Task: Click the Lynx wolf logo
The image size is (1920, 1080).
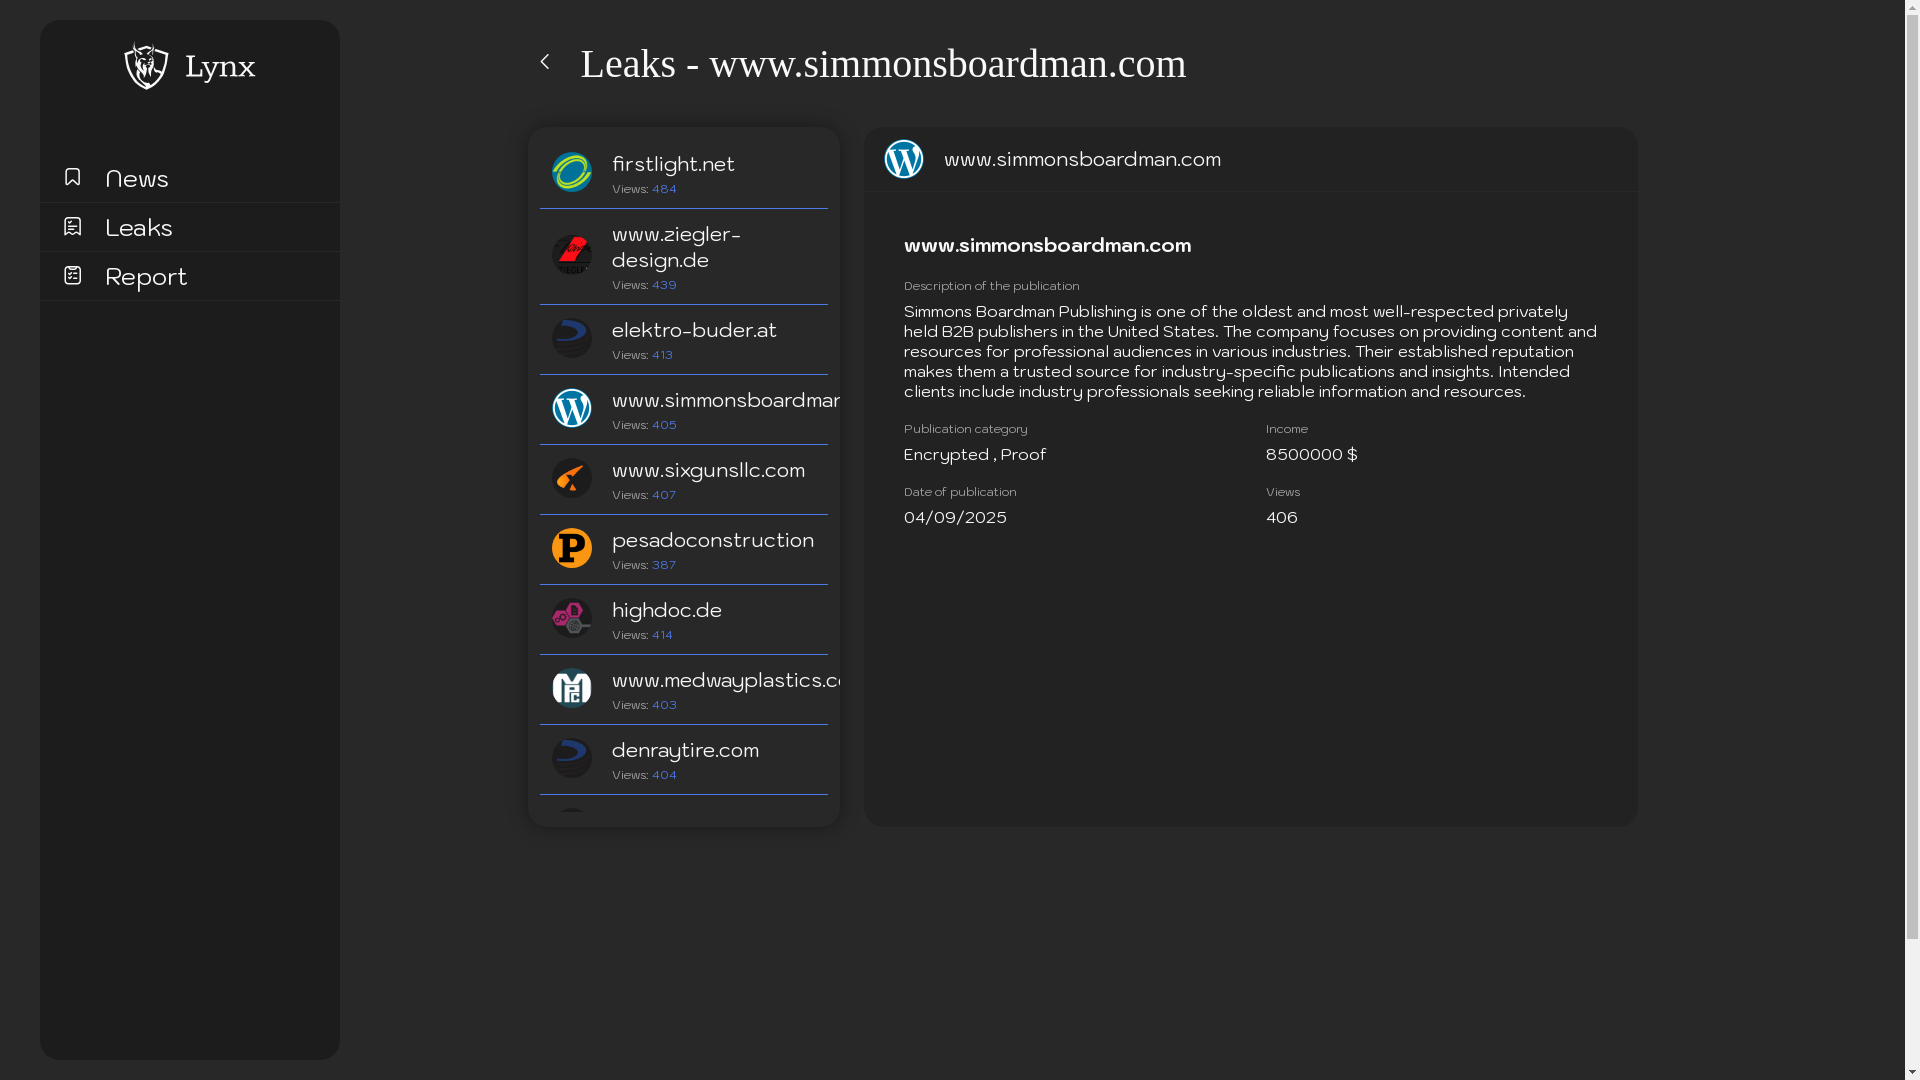Action: [146, 66]
